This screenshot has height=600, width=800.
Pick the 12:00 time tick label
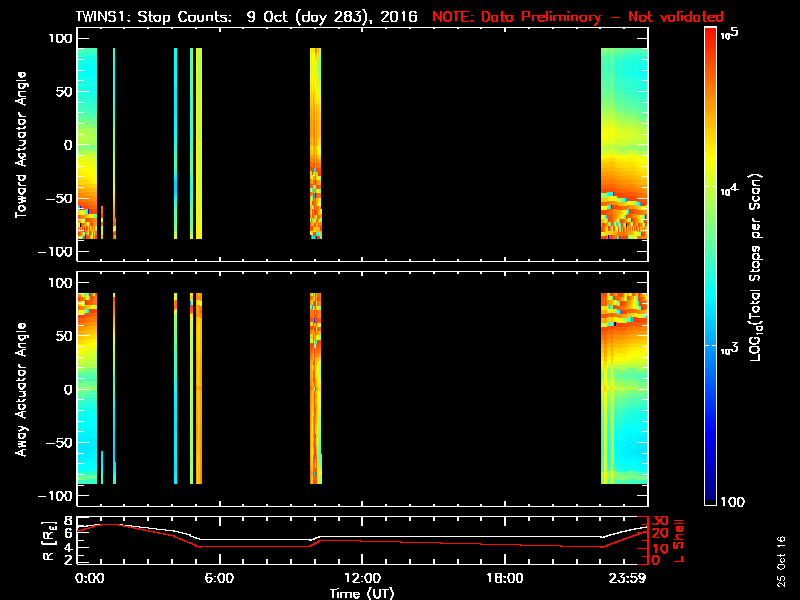point(362,579)
